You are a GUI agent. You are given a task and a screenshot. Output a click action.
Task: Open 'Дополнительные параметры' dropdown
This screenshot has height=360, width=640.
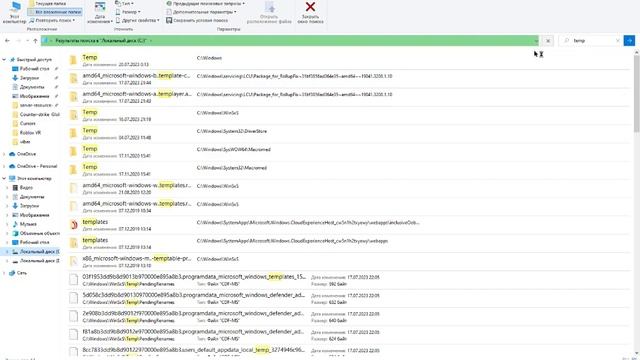[201, 12]
